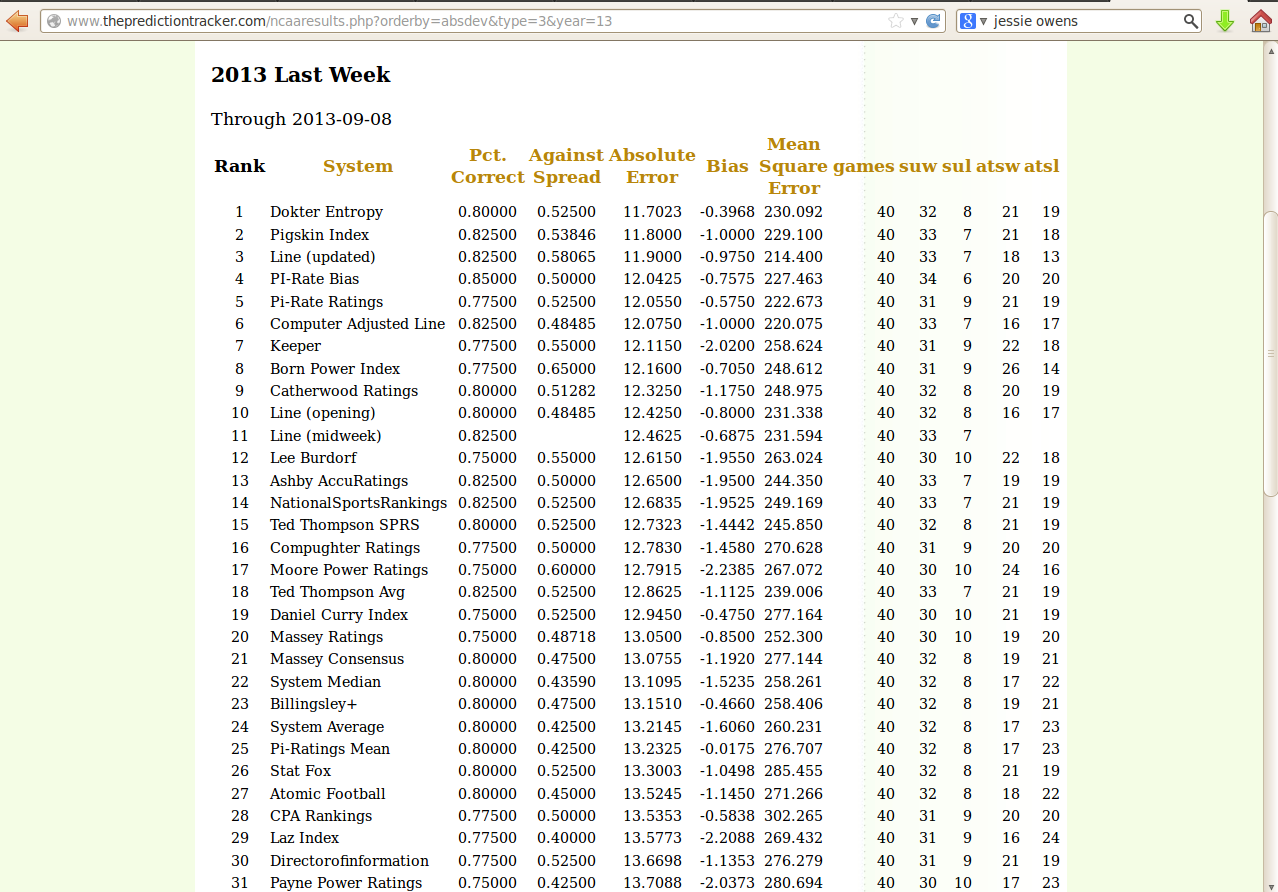This screenshot has height=892, width=1278.
Task: Click Line (midweek) entry
Action: pos(326,436)
